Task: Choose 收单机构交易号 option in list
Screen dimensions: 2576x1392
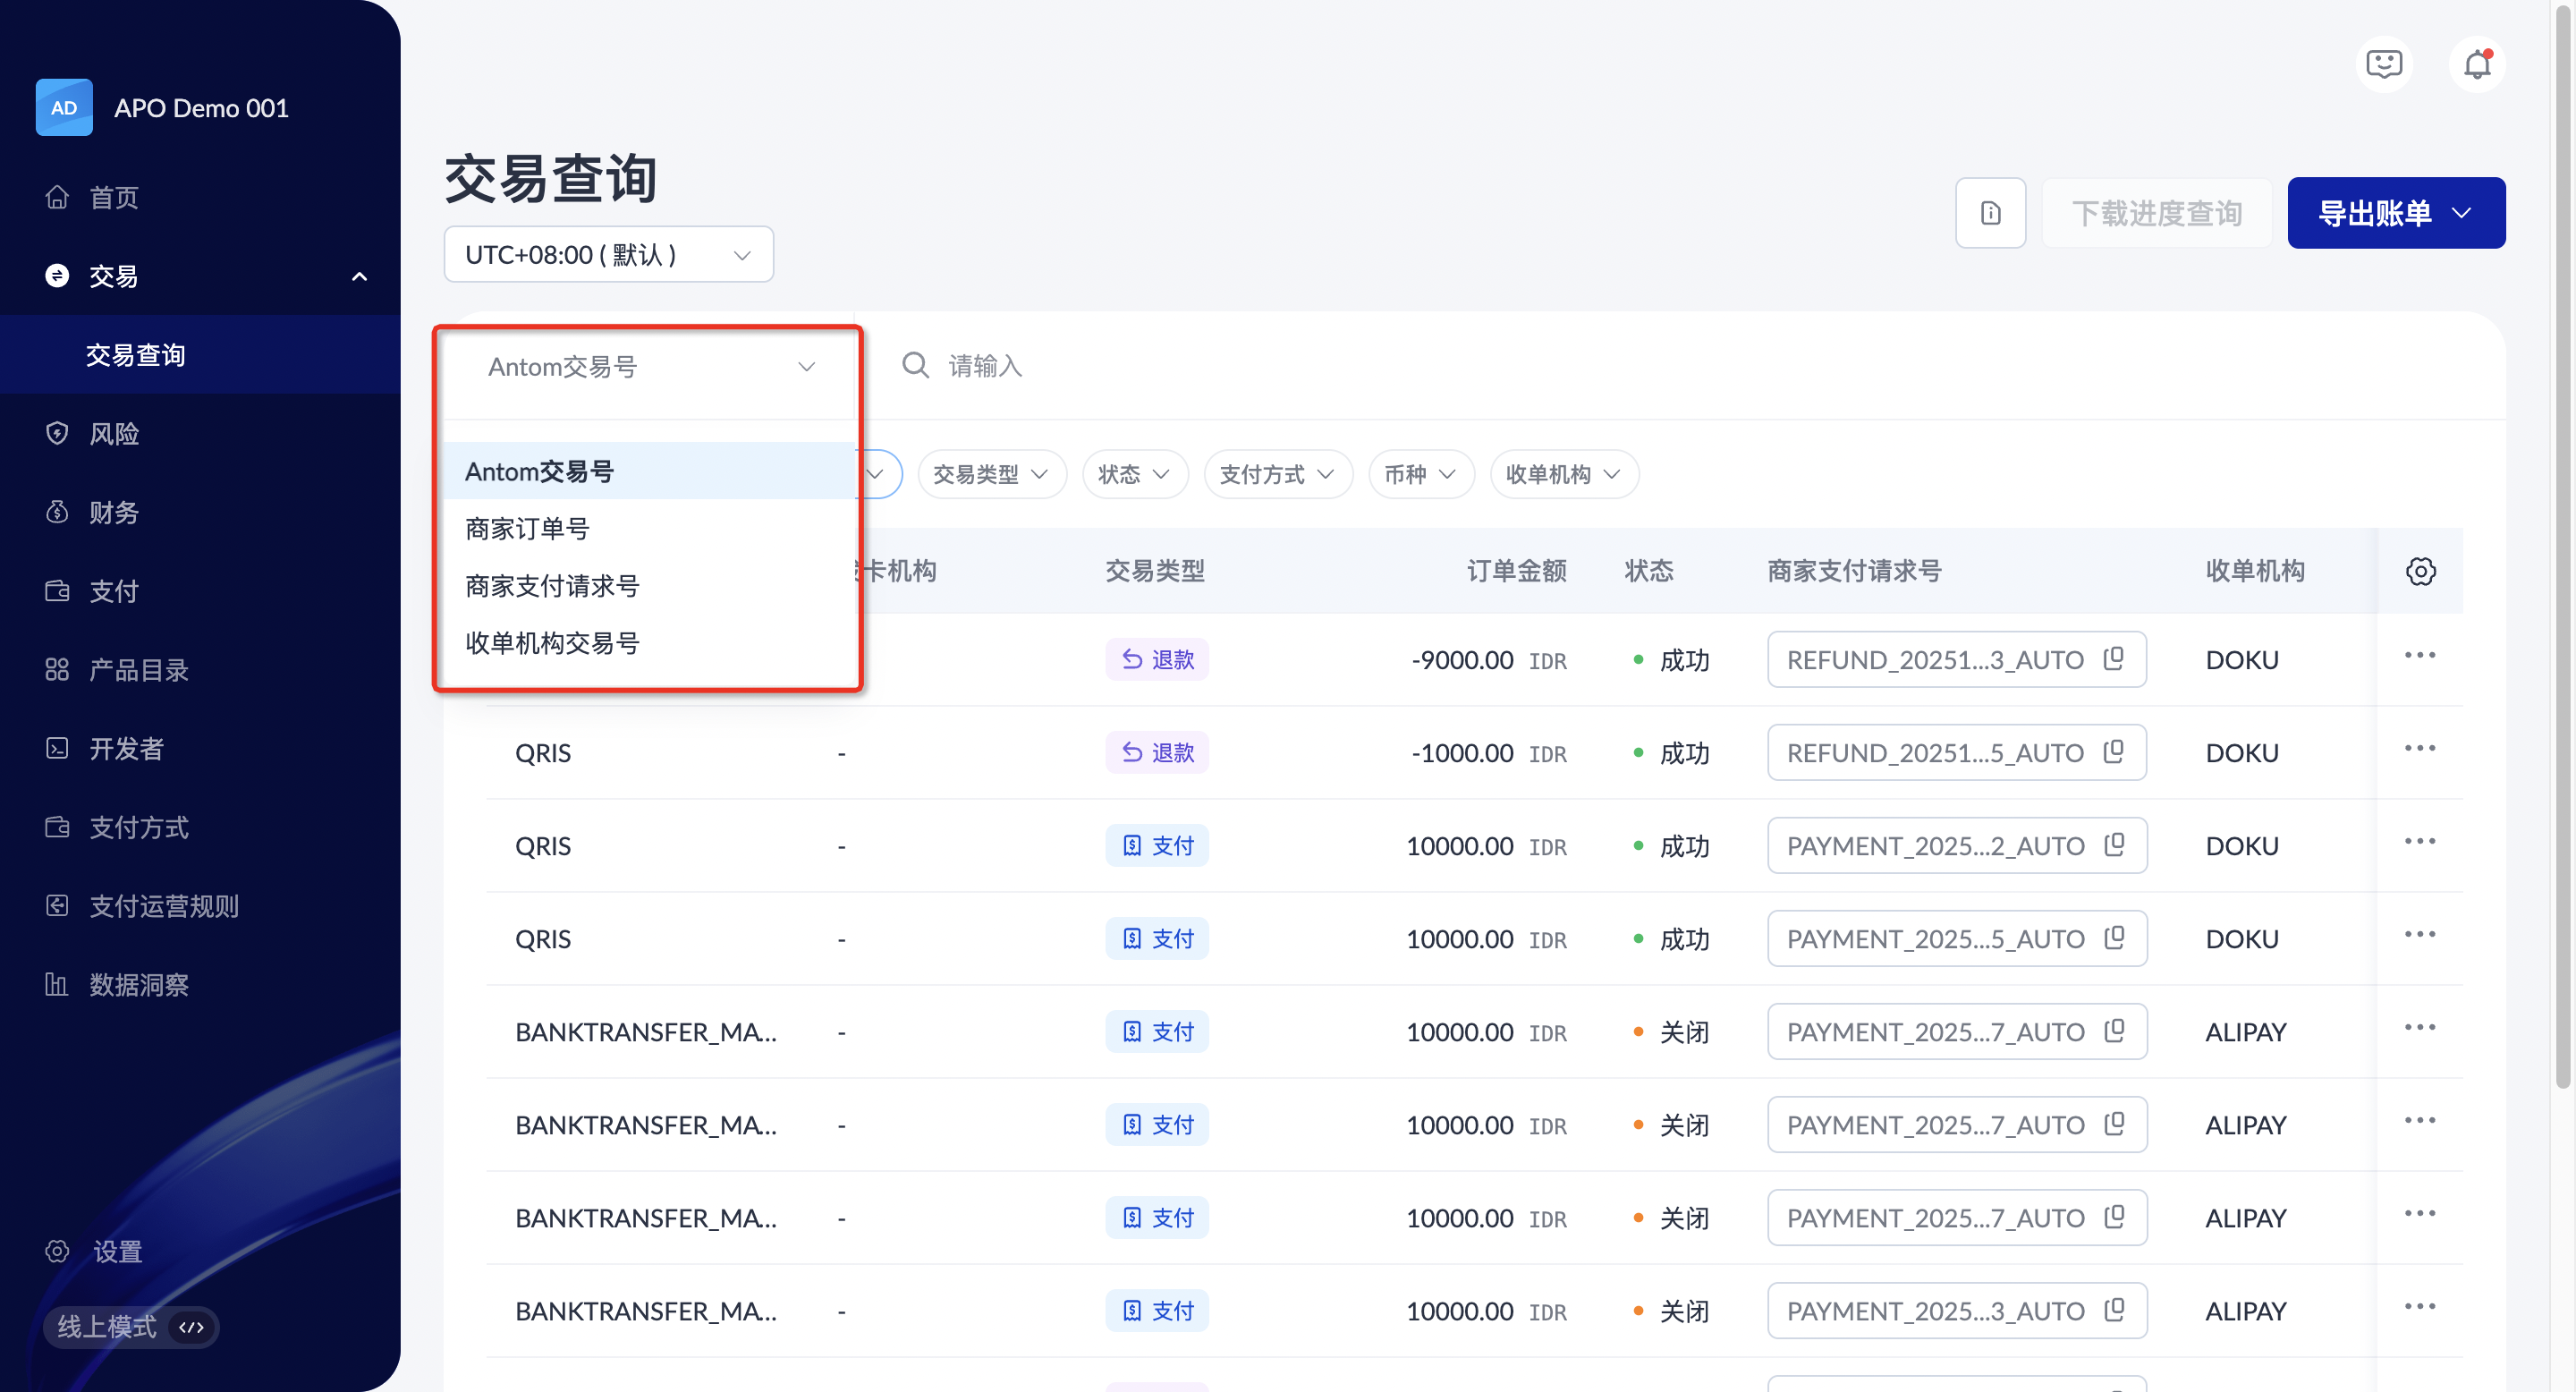Action: (552, 643)
